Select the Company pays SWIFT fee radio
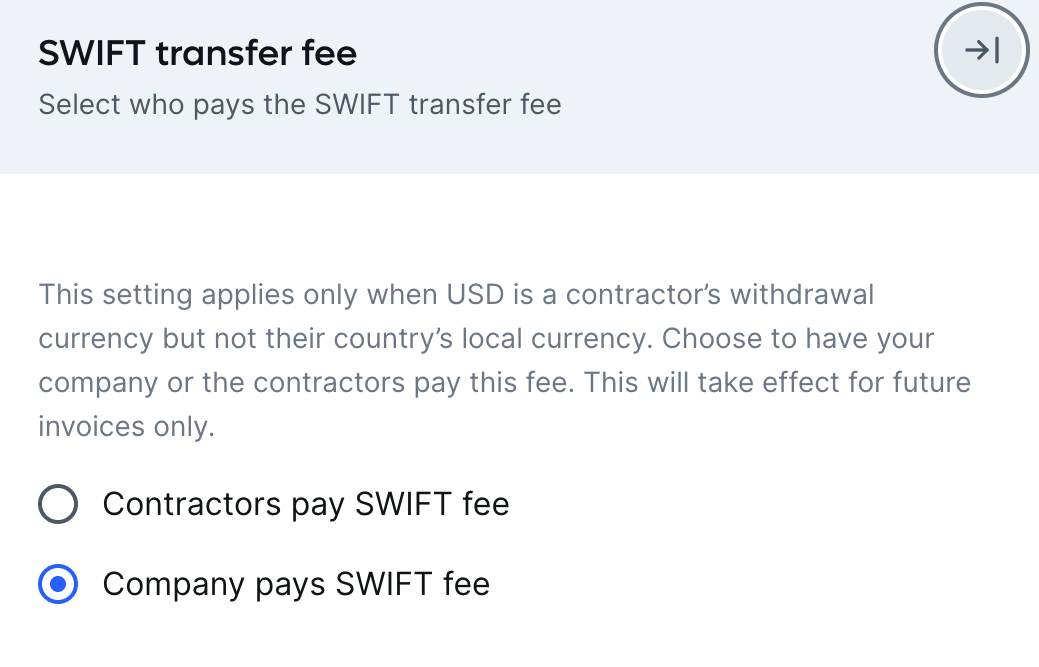Screen dimensions: 1039x667 click(58, 584)
